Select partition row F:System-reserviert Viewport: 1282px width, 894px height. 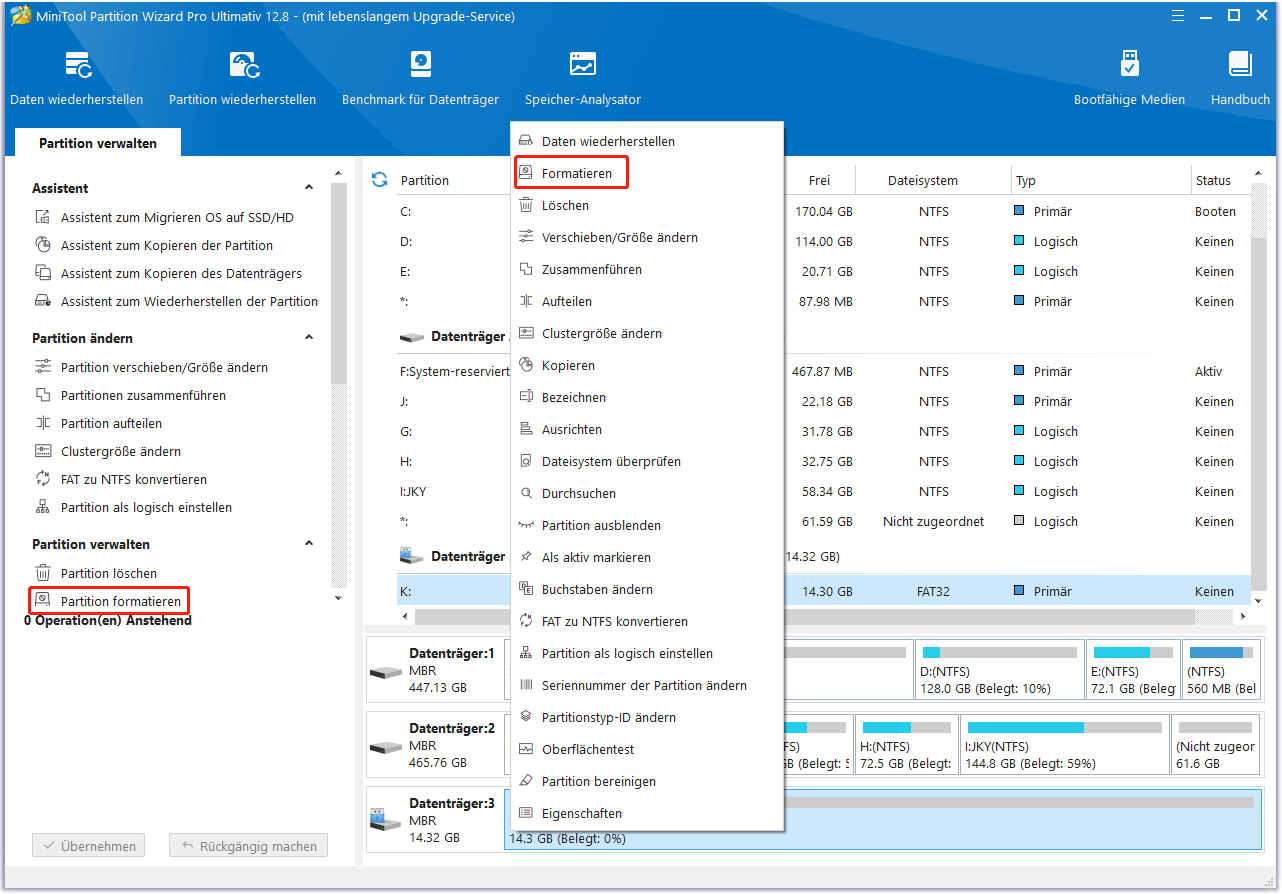824,371
